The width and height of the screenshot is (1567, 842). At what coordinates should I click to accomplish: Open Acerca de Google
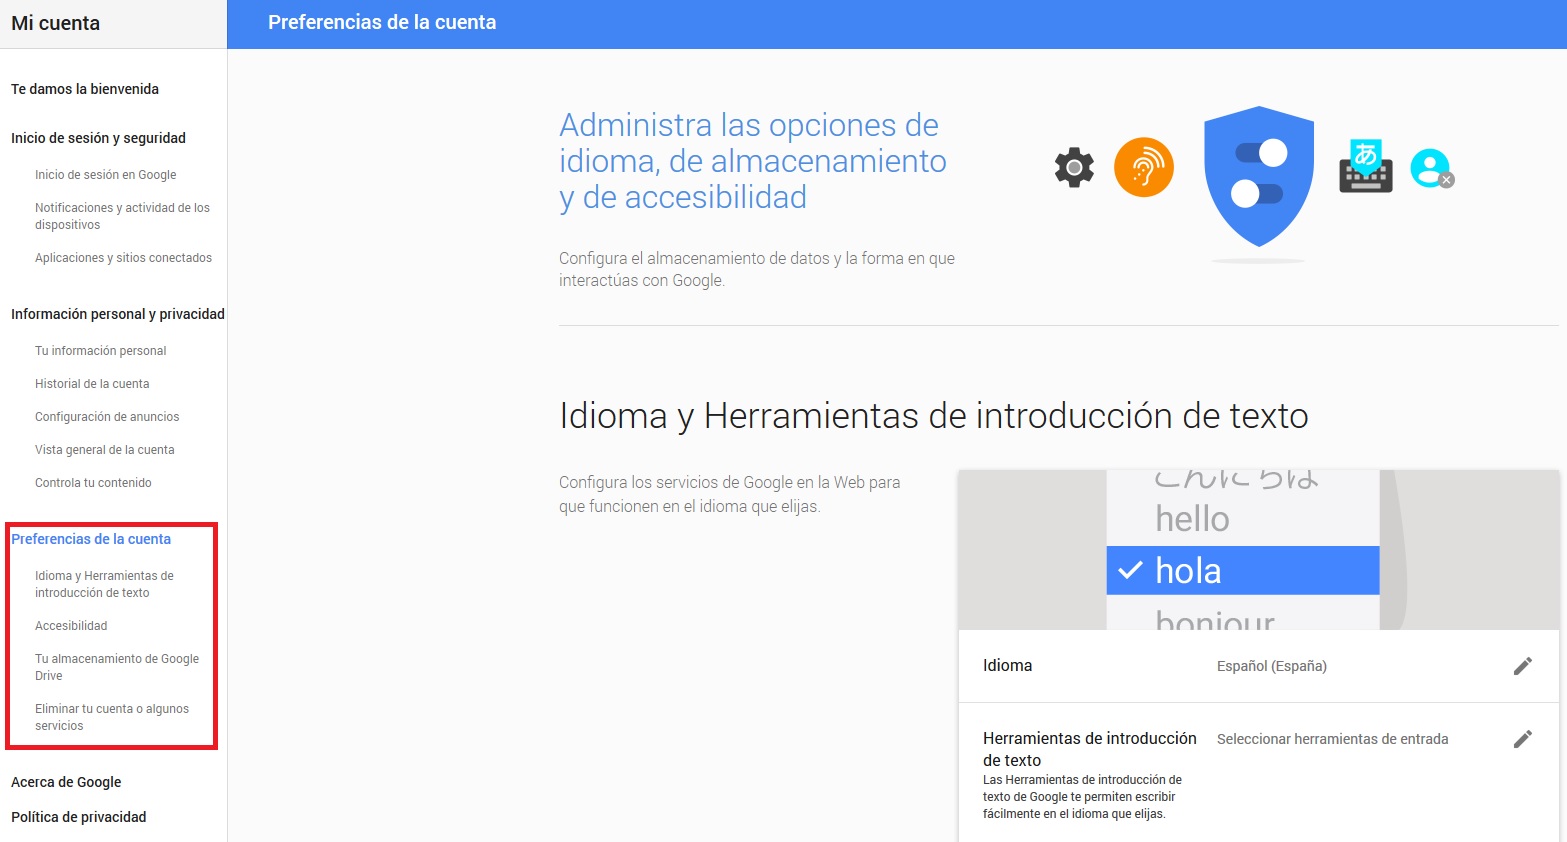(x=66, y=782)
